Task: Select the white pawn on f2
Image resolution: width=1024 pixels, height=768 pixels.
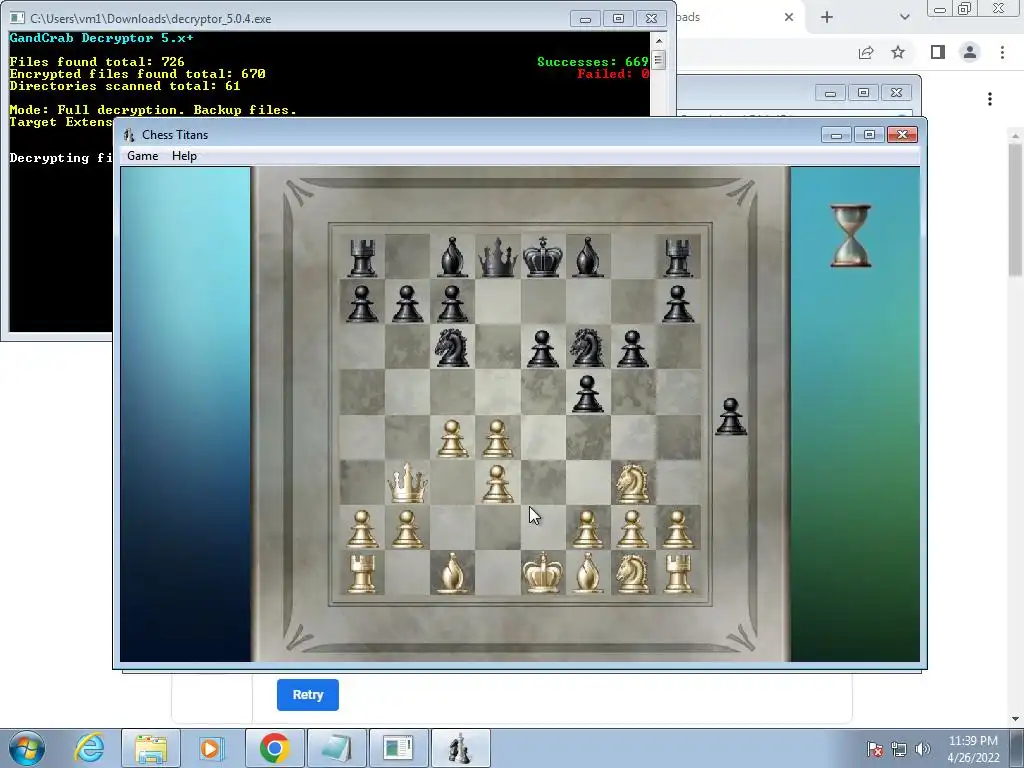Action: [x=587, y=528]
